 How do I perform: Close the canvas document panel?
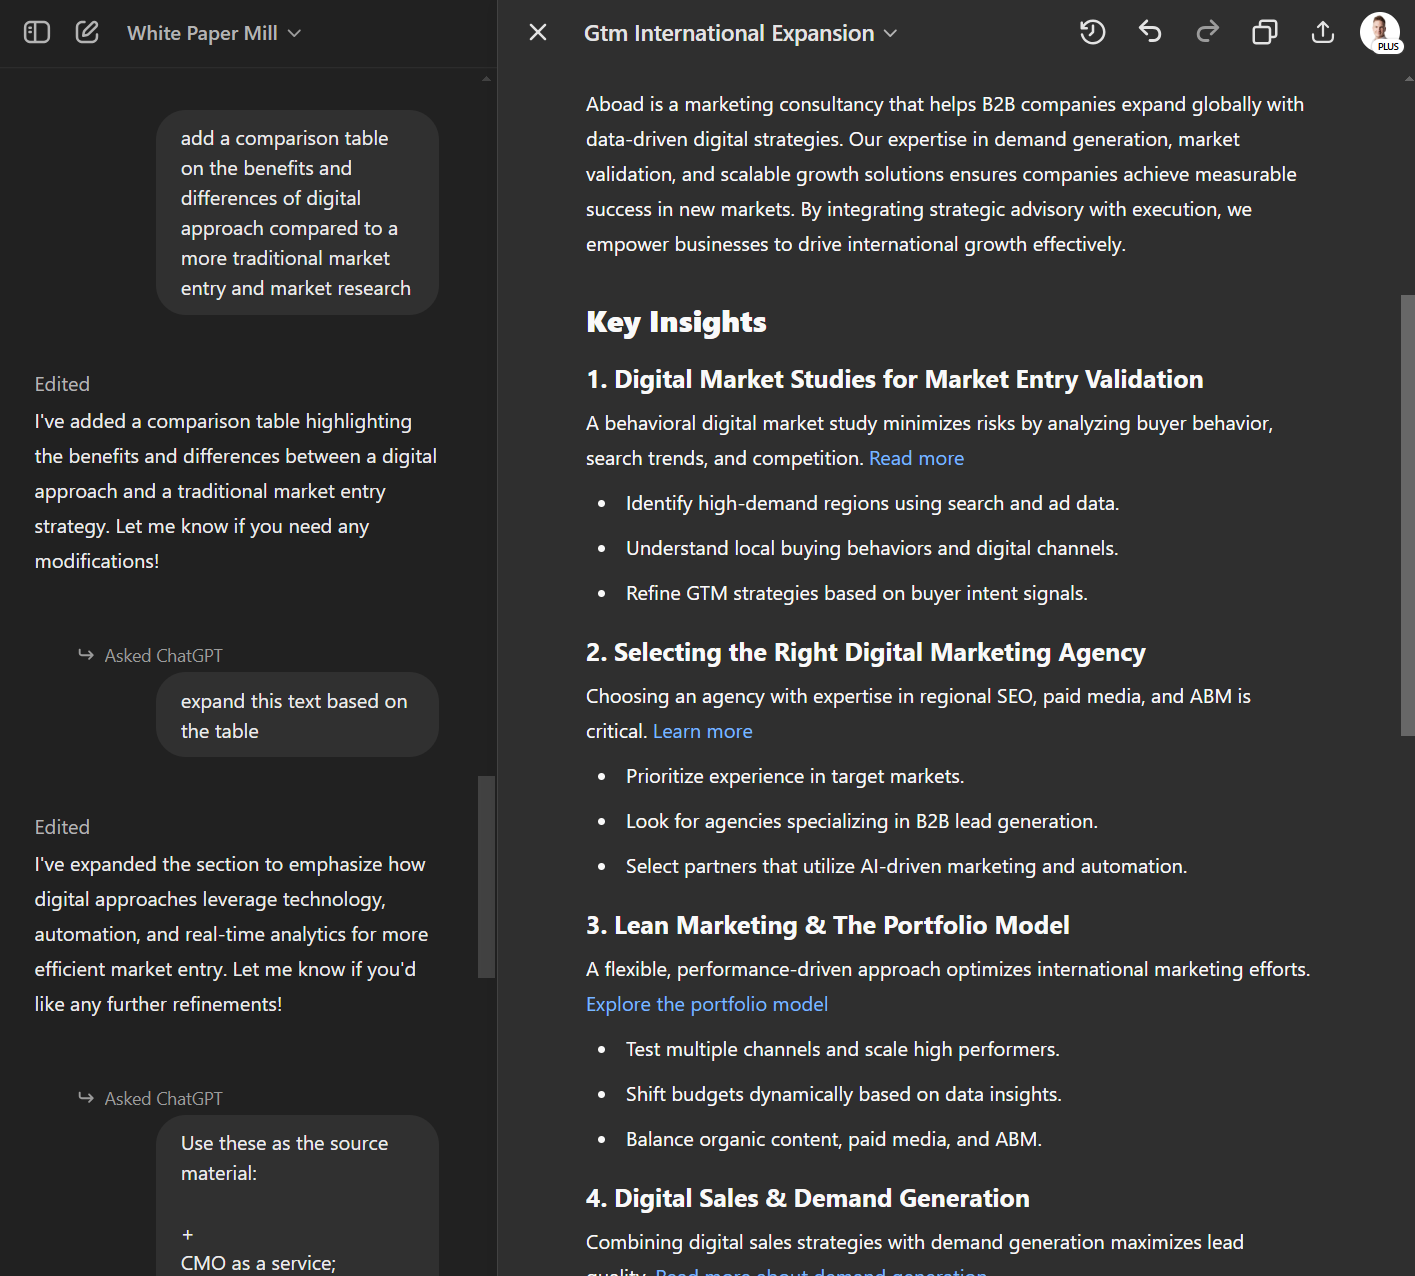(538, 33)
